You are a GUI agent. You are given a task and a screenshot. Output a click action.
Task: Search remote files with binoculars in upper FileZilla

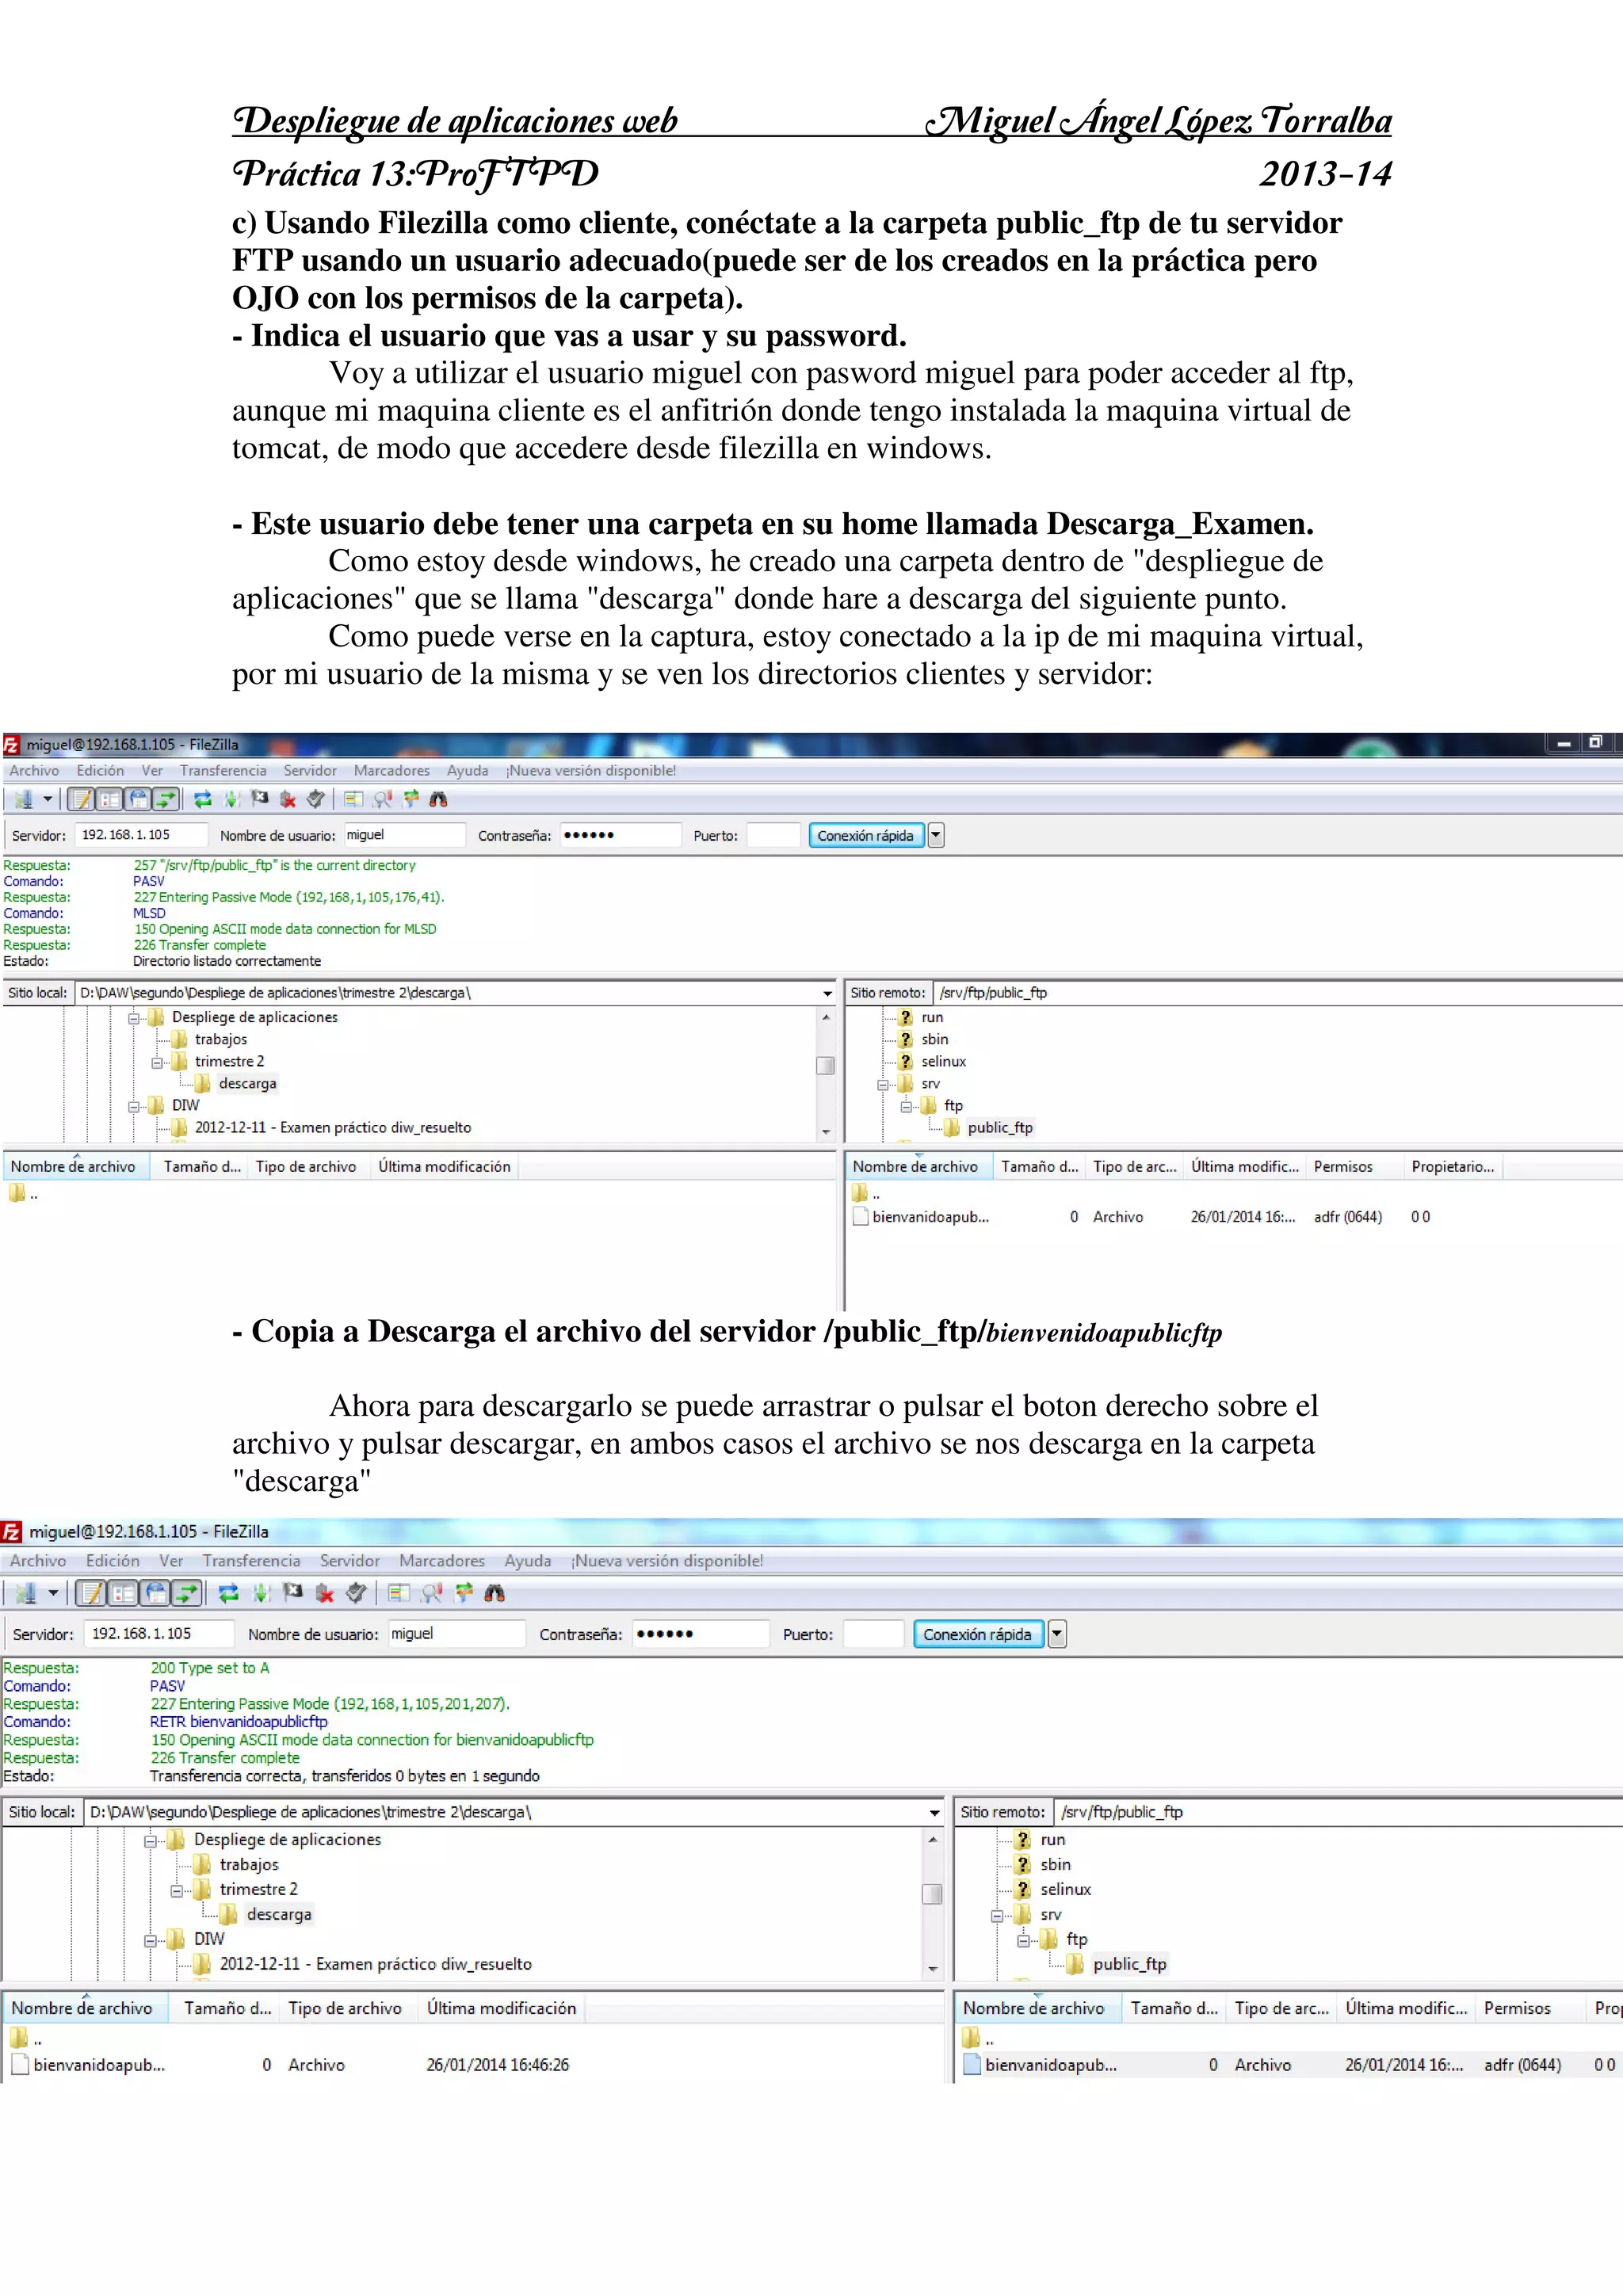click(x=438, y=799)
